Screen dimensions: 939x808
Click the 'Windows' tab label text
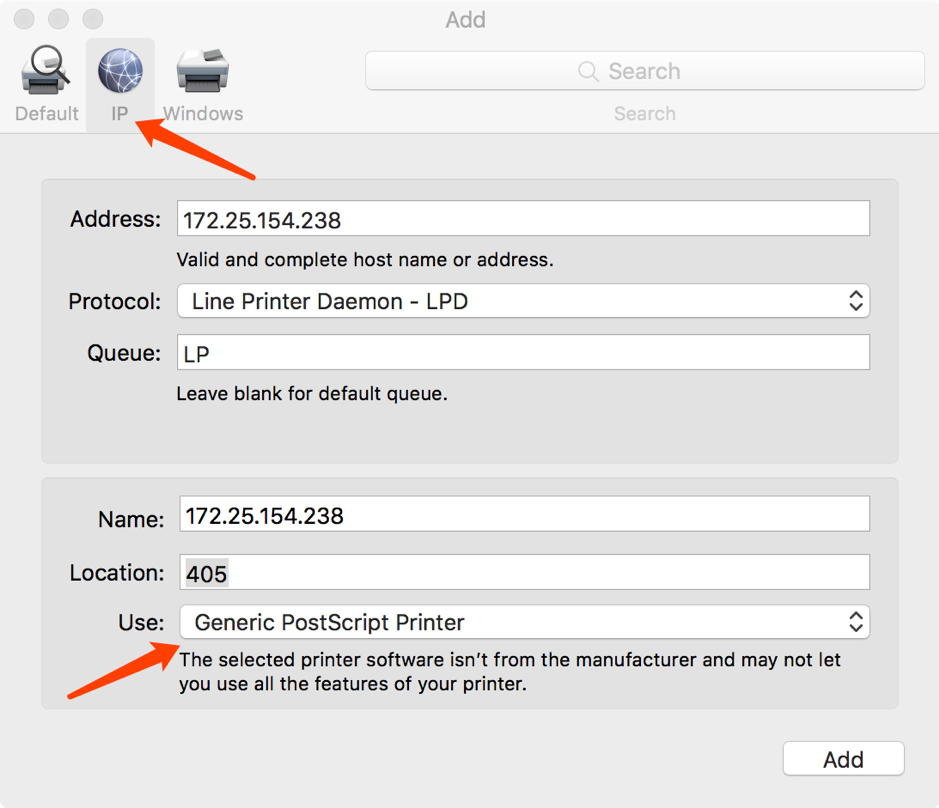pos(203,114)
